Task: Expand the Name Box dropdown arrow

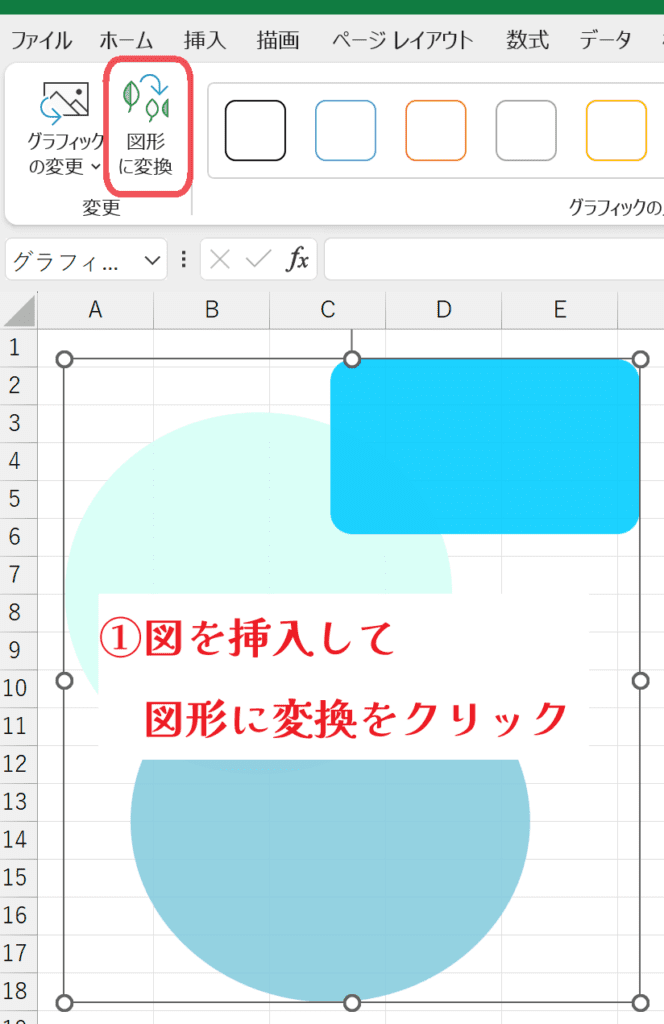Action: click(152, 260)
